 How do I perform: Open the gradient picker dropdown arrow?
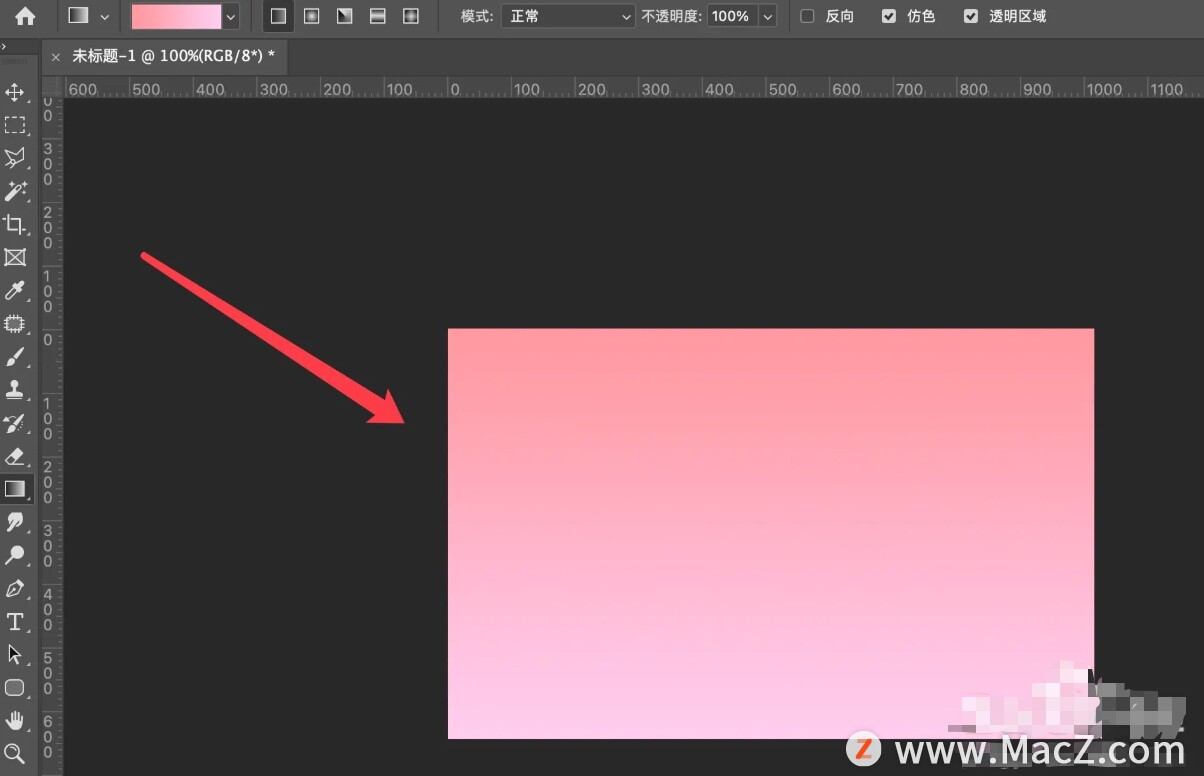[x=232, y=16]
